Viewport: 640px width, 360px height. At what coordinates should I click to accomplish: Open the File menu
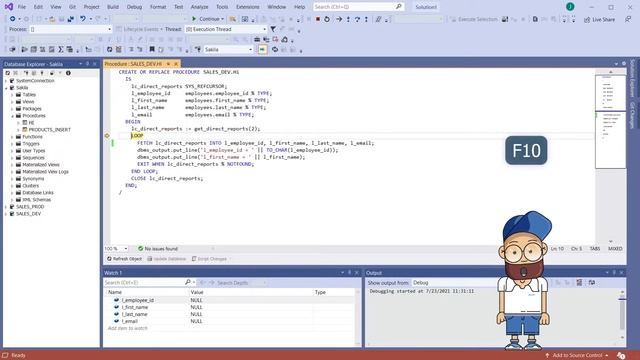22,7
